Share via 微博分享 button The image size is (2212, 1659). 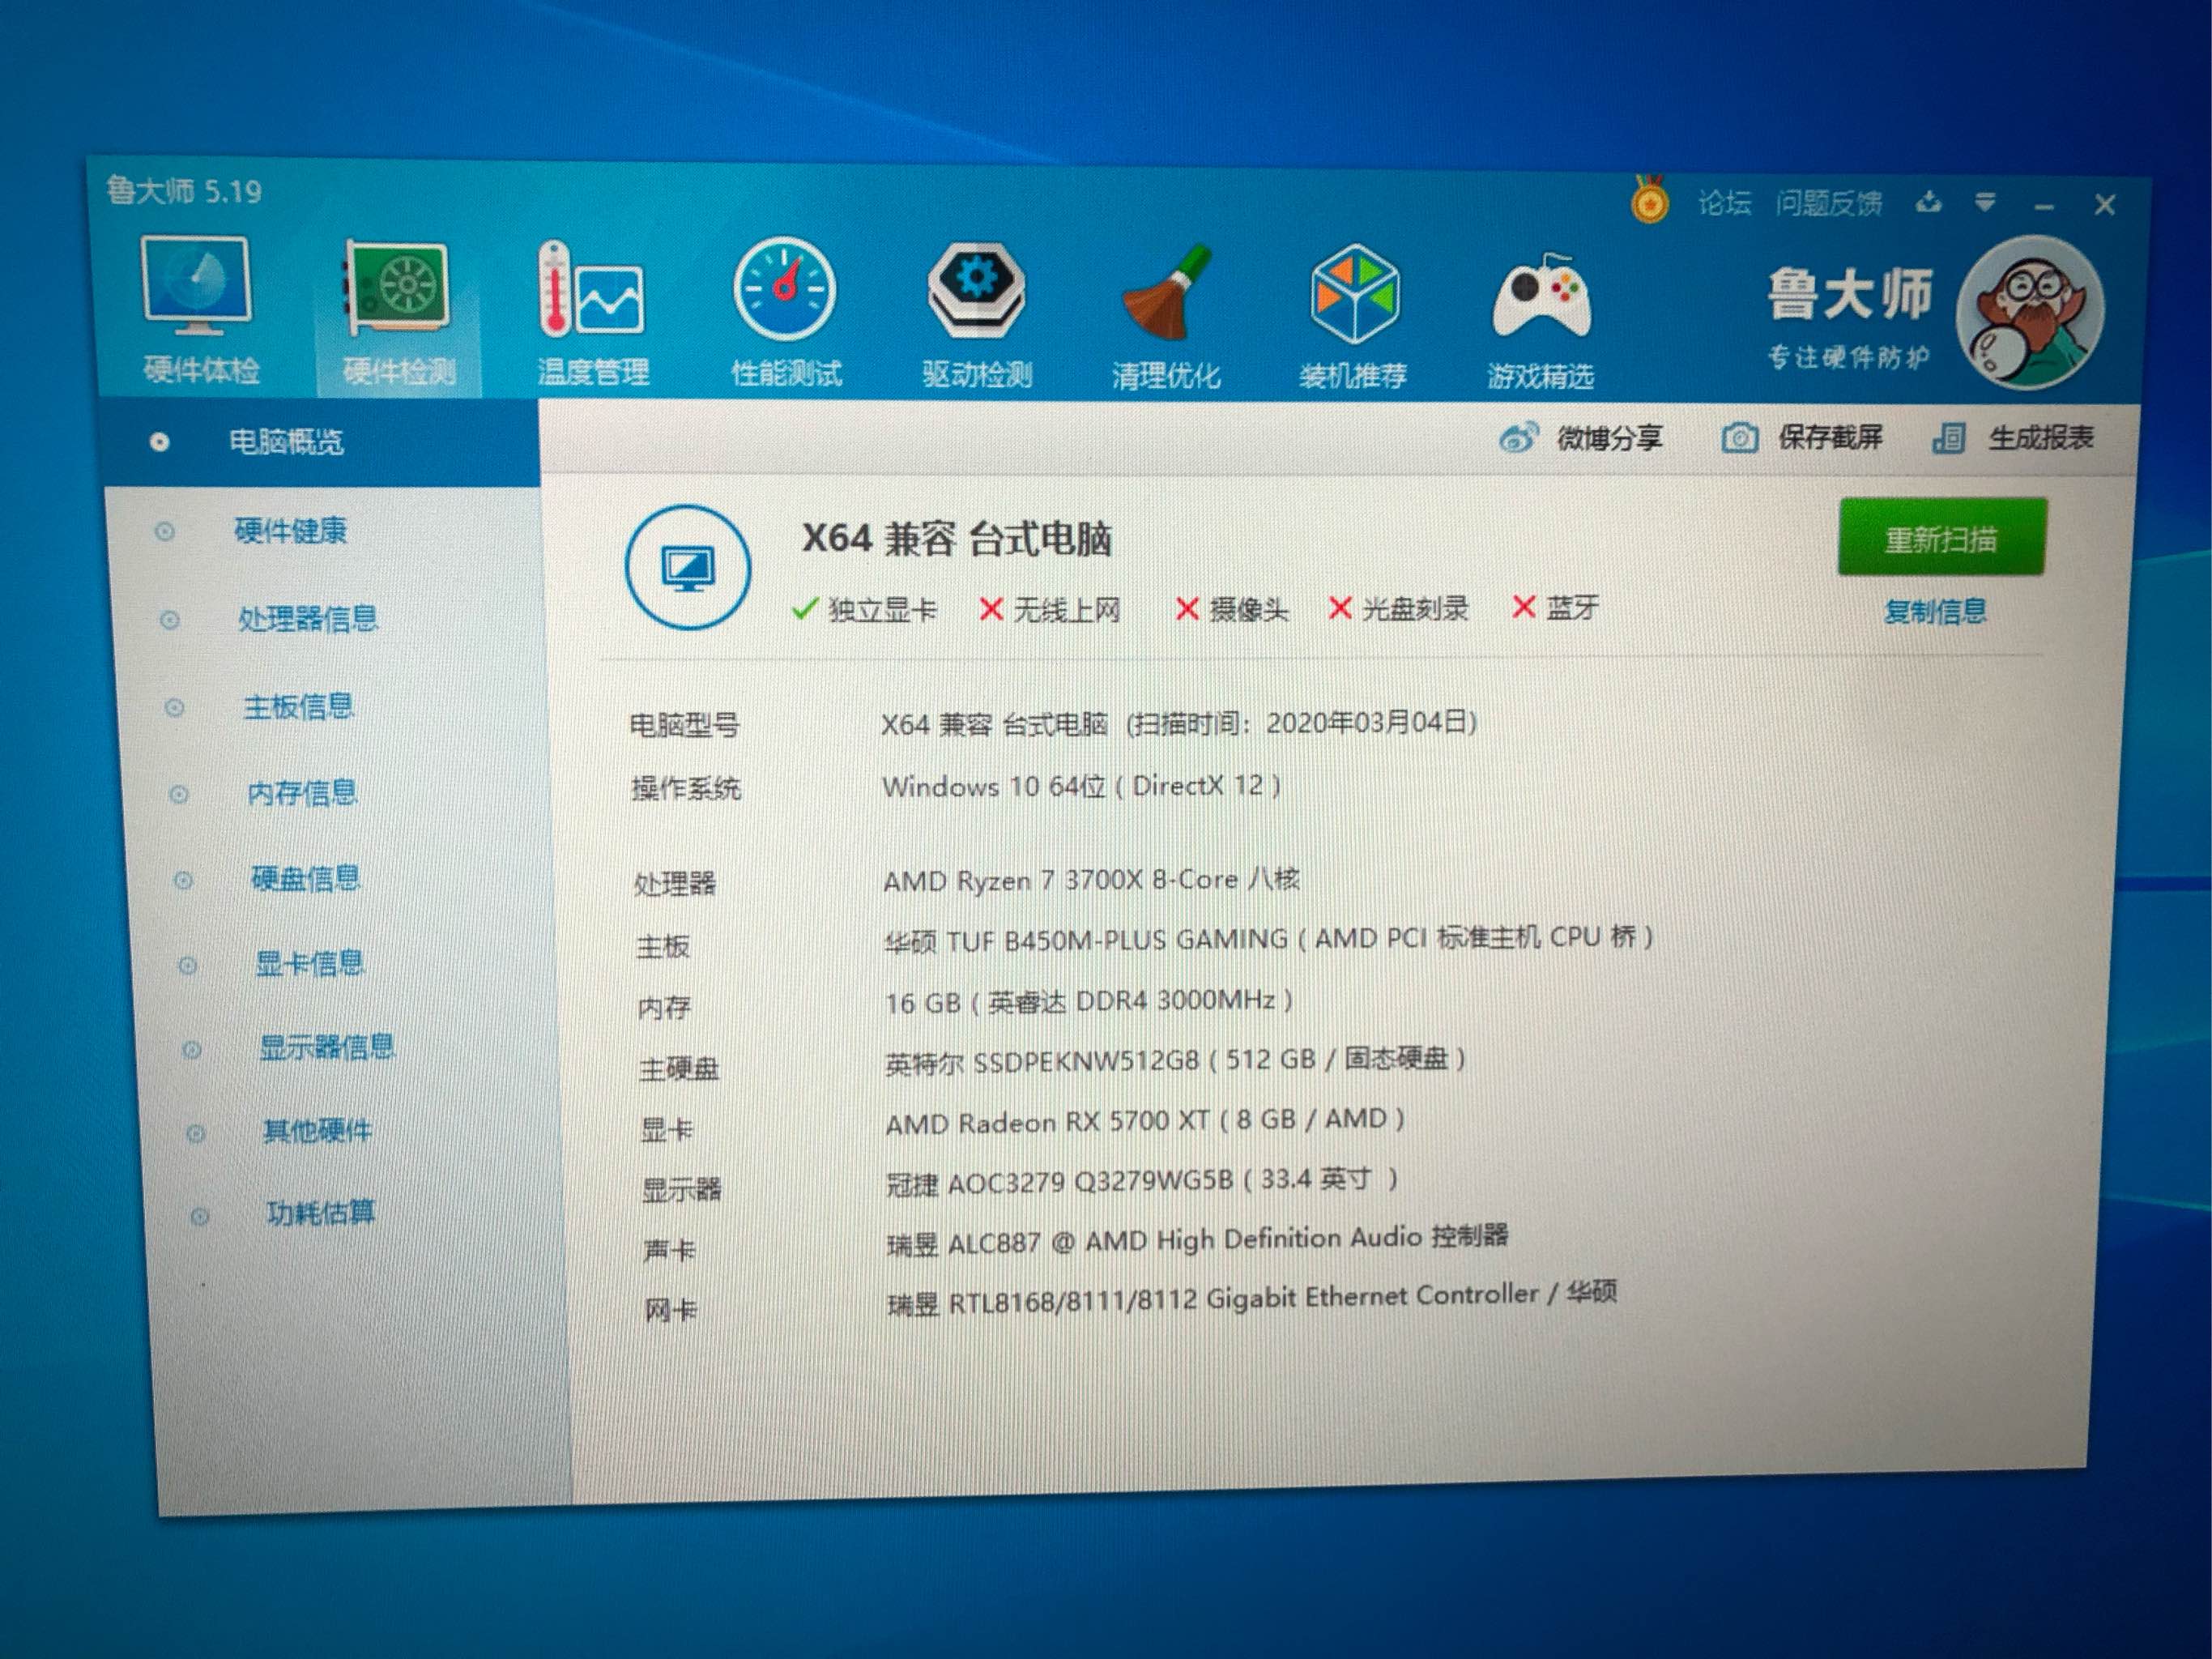1580,438
